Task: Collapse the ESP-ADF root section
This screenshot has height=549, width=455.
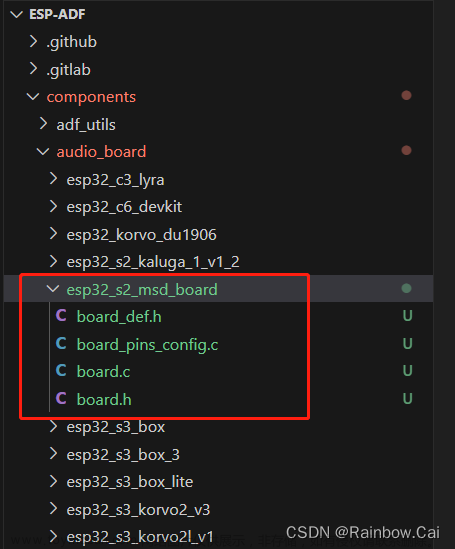Action: (16, 14)
